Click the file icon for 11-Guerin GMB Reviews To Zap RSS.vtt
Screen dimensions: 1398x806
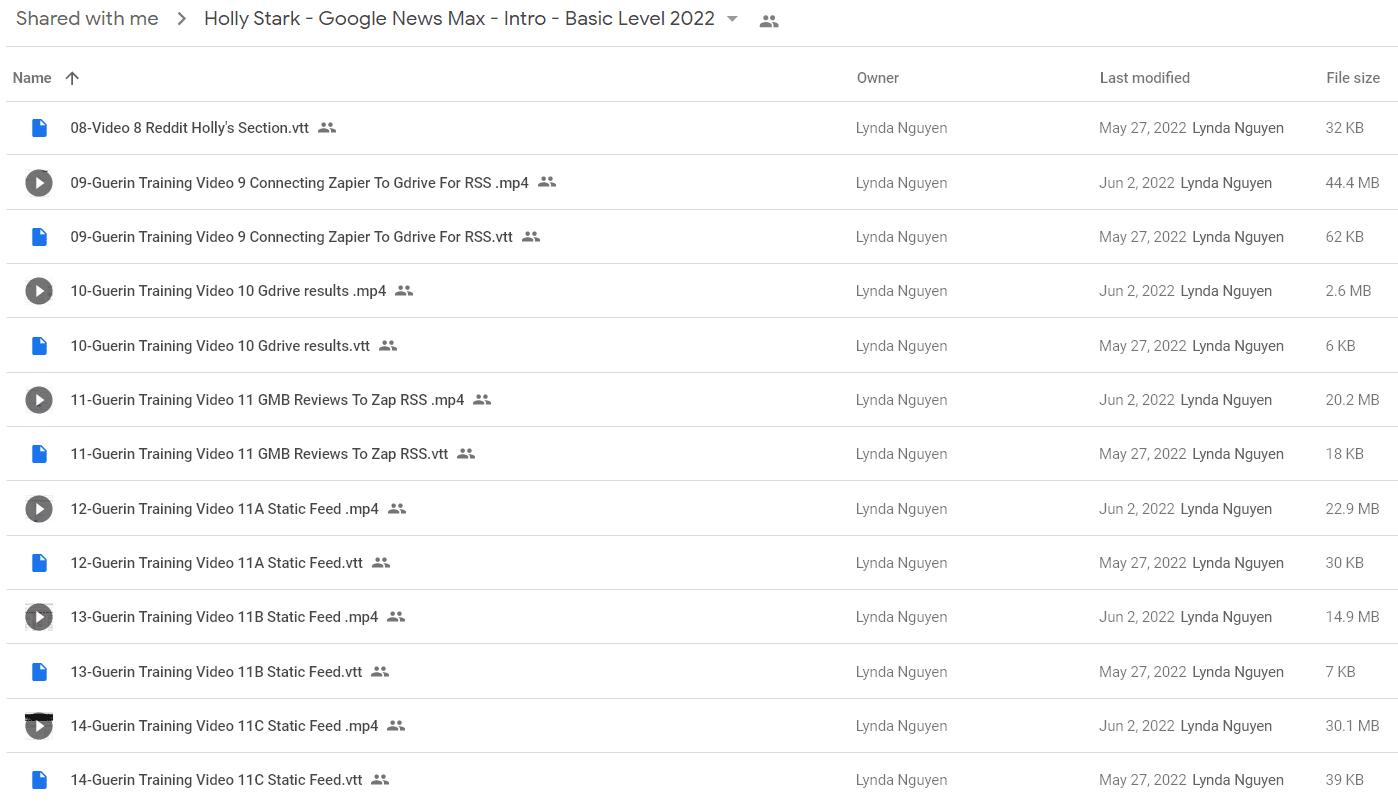point(39,454)
